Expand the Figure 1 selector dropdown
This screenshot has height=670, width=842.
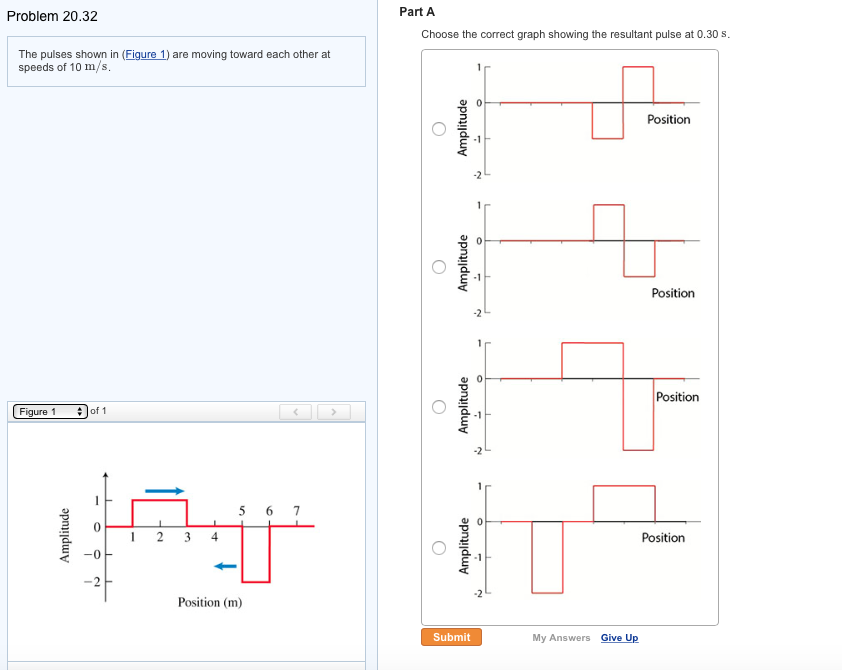click(x=45, y=410)
